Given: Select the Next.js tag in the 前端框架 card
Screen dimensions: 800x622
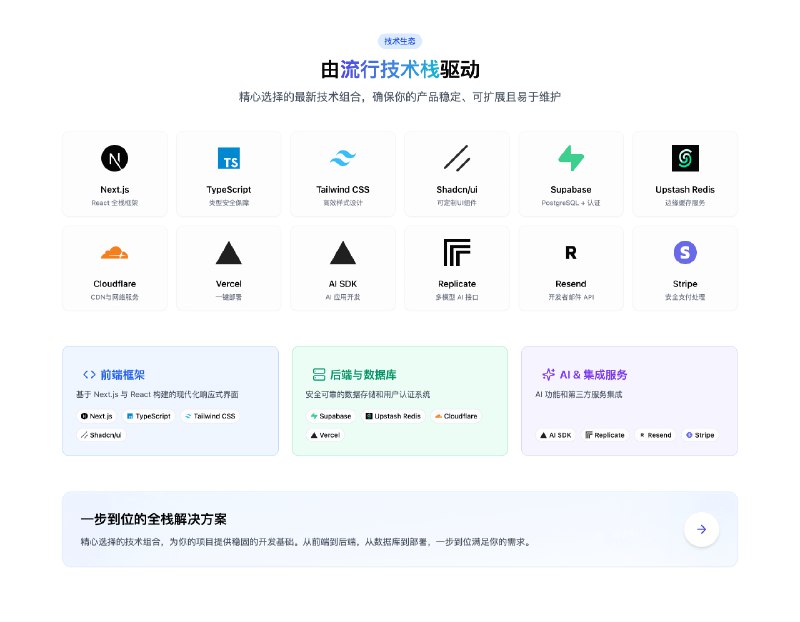Looking at the screenshot, I should click(x=96, y=416).
